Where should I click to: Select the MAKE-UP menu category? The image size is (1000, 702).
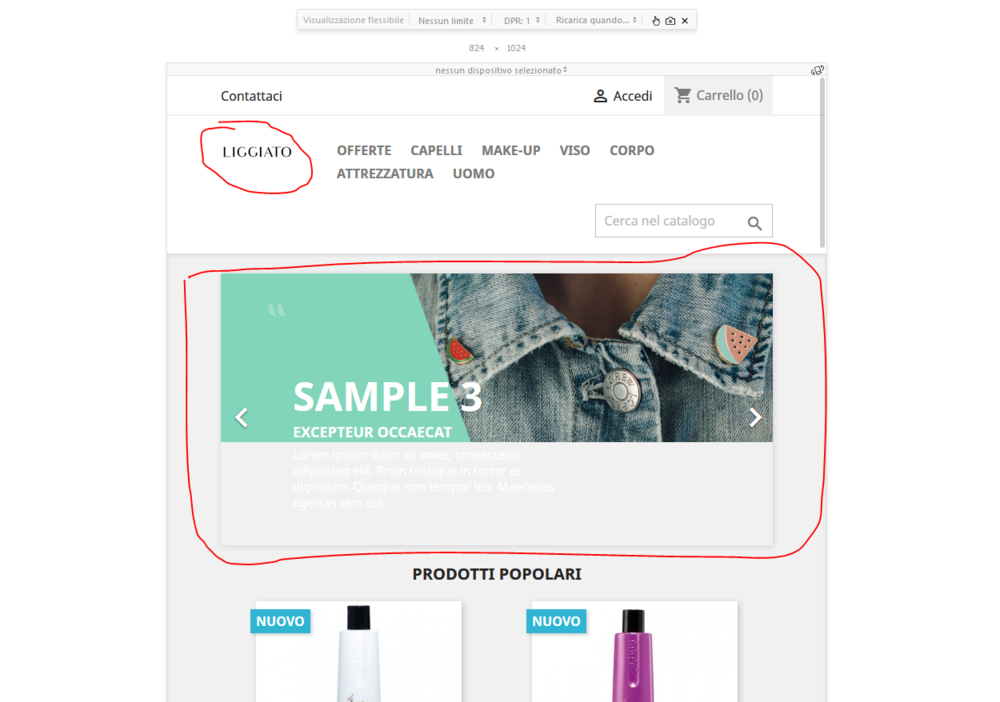coord(511,150)
